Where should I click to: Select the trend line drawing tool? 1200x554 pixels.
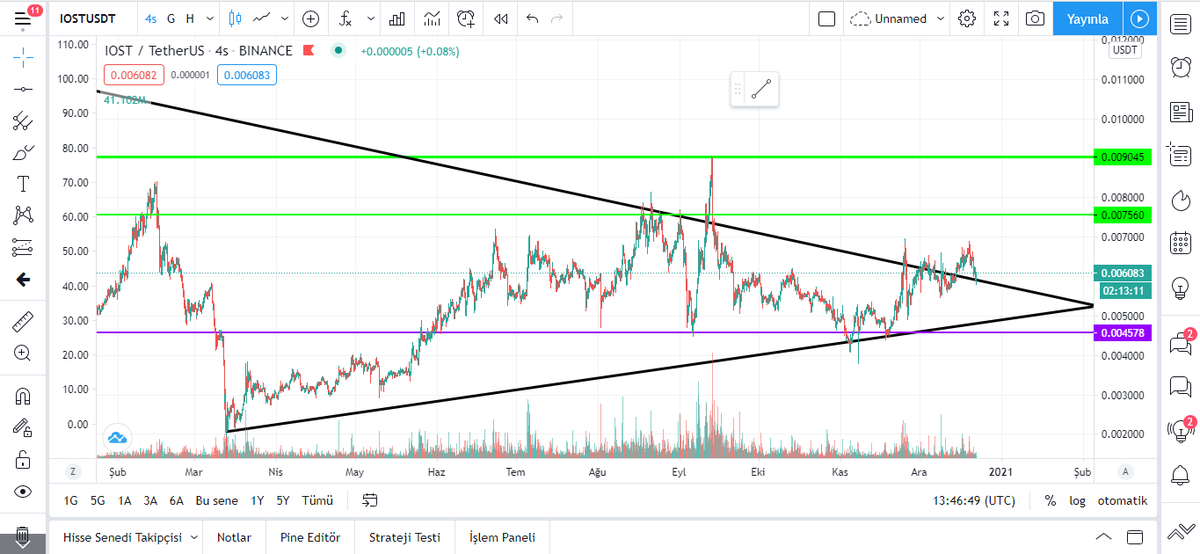coord(22,88)
